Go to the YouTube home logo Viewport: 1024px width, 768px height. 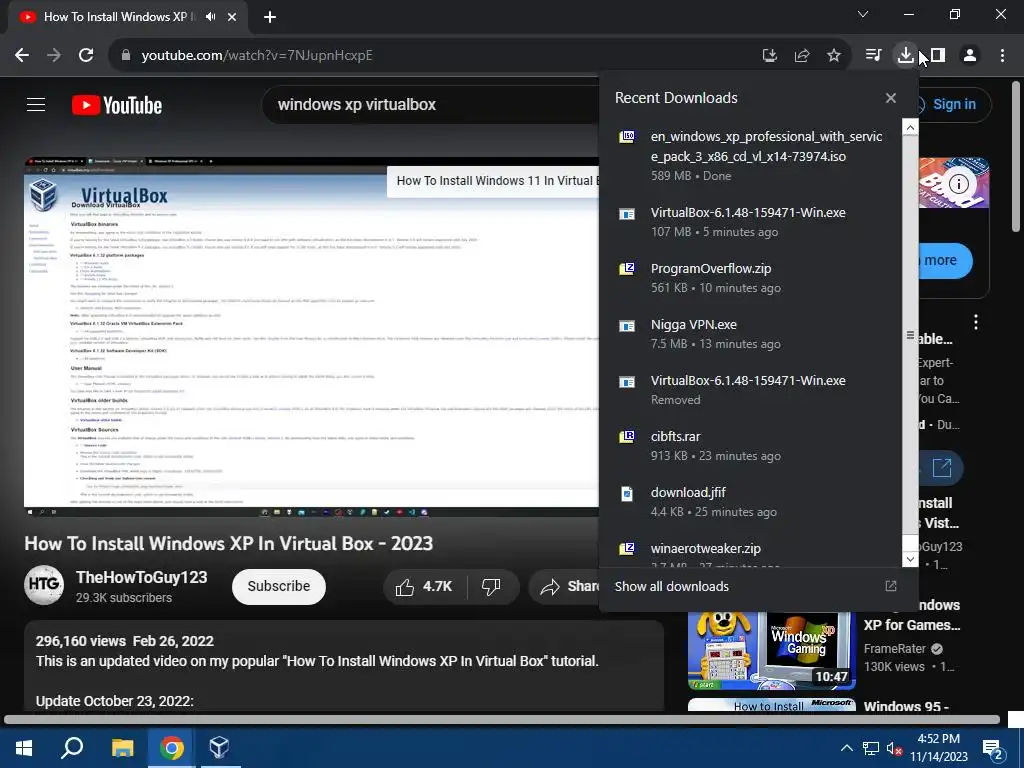(x=117, y=105)
